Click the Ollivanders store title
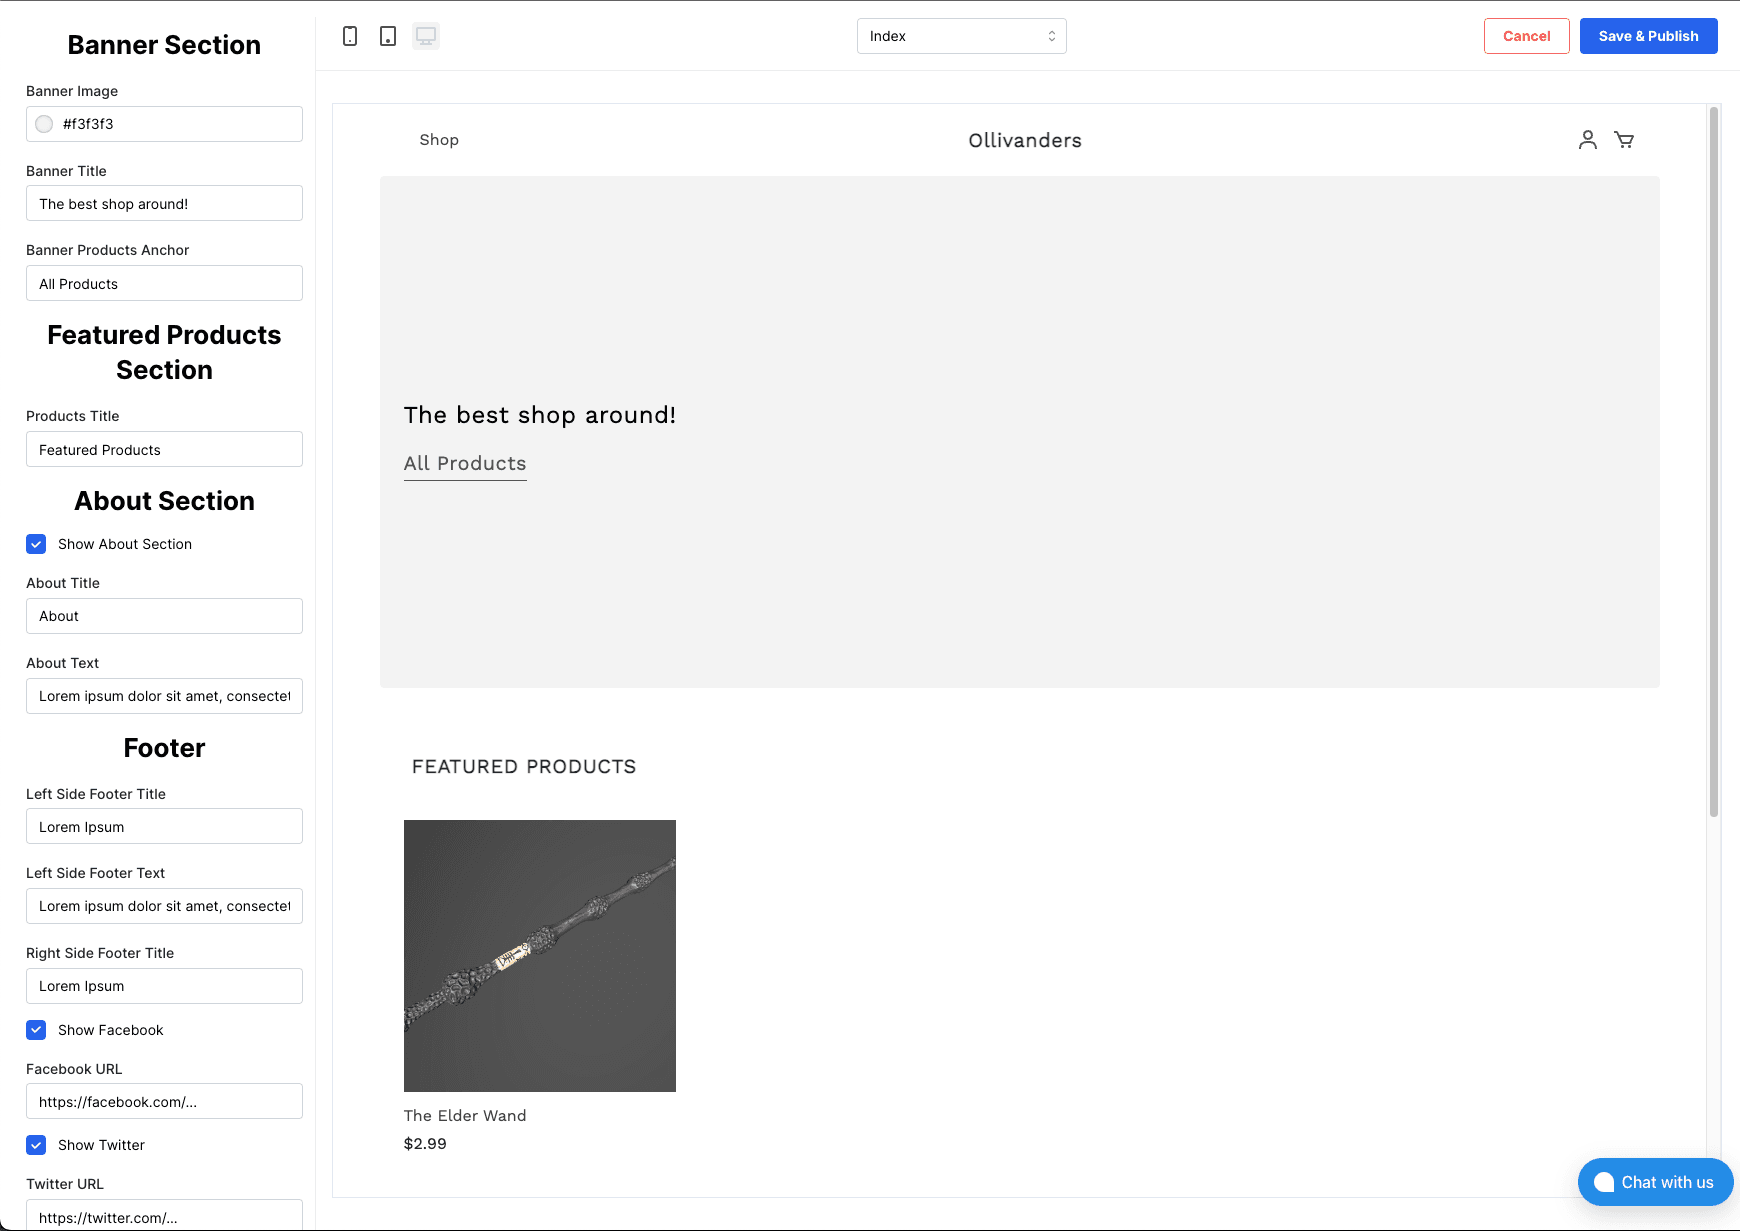This screenshot has width=1740, height=1231. pyautogui.click(x=1023, y=140)
